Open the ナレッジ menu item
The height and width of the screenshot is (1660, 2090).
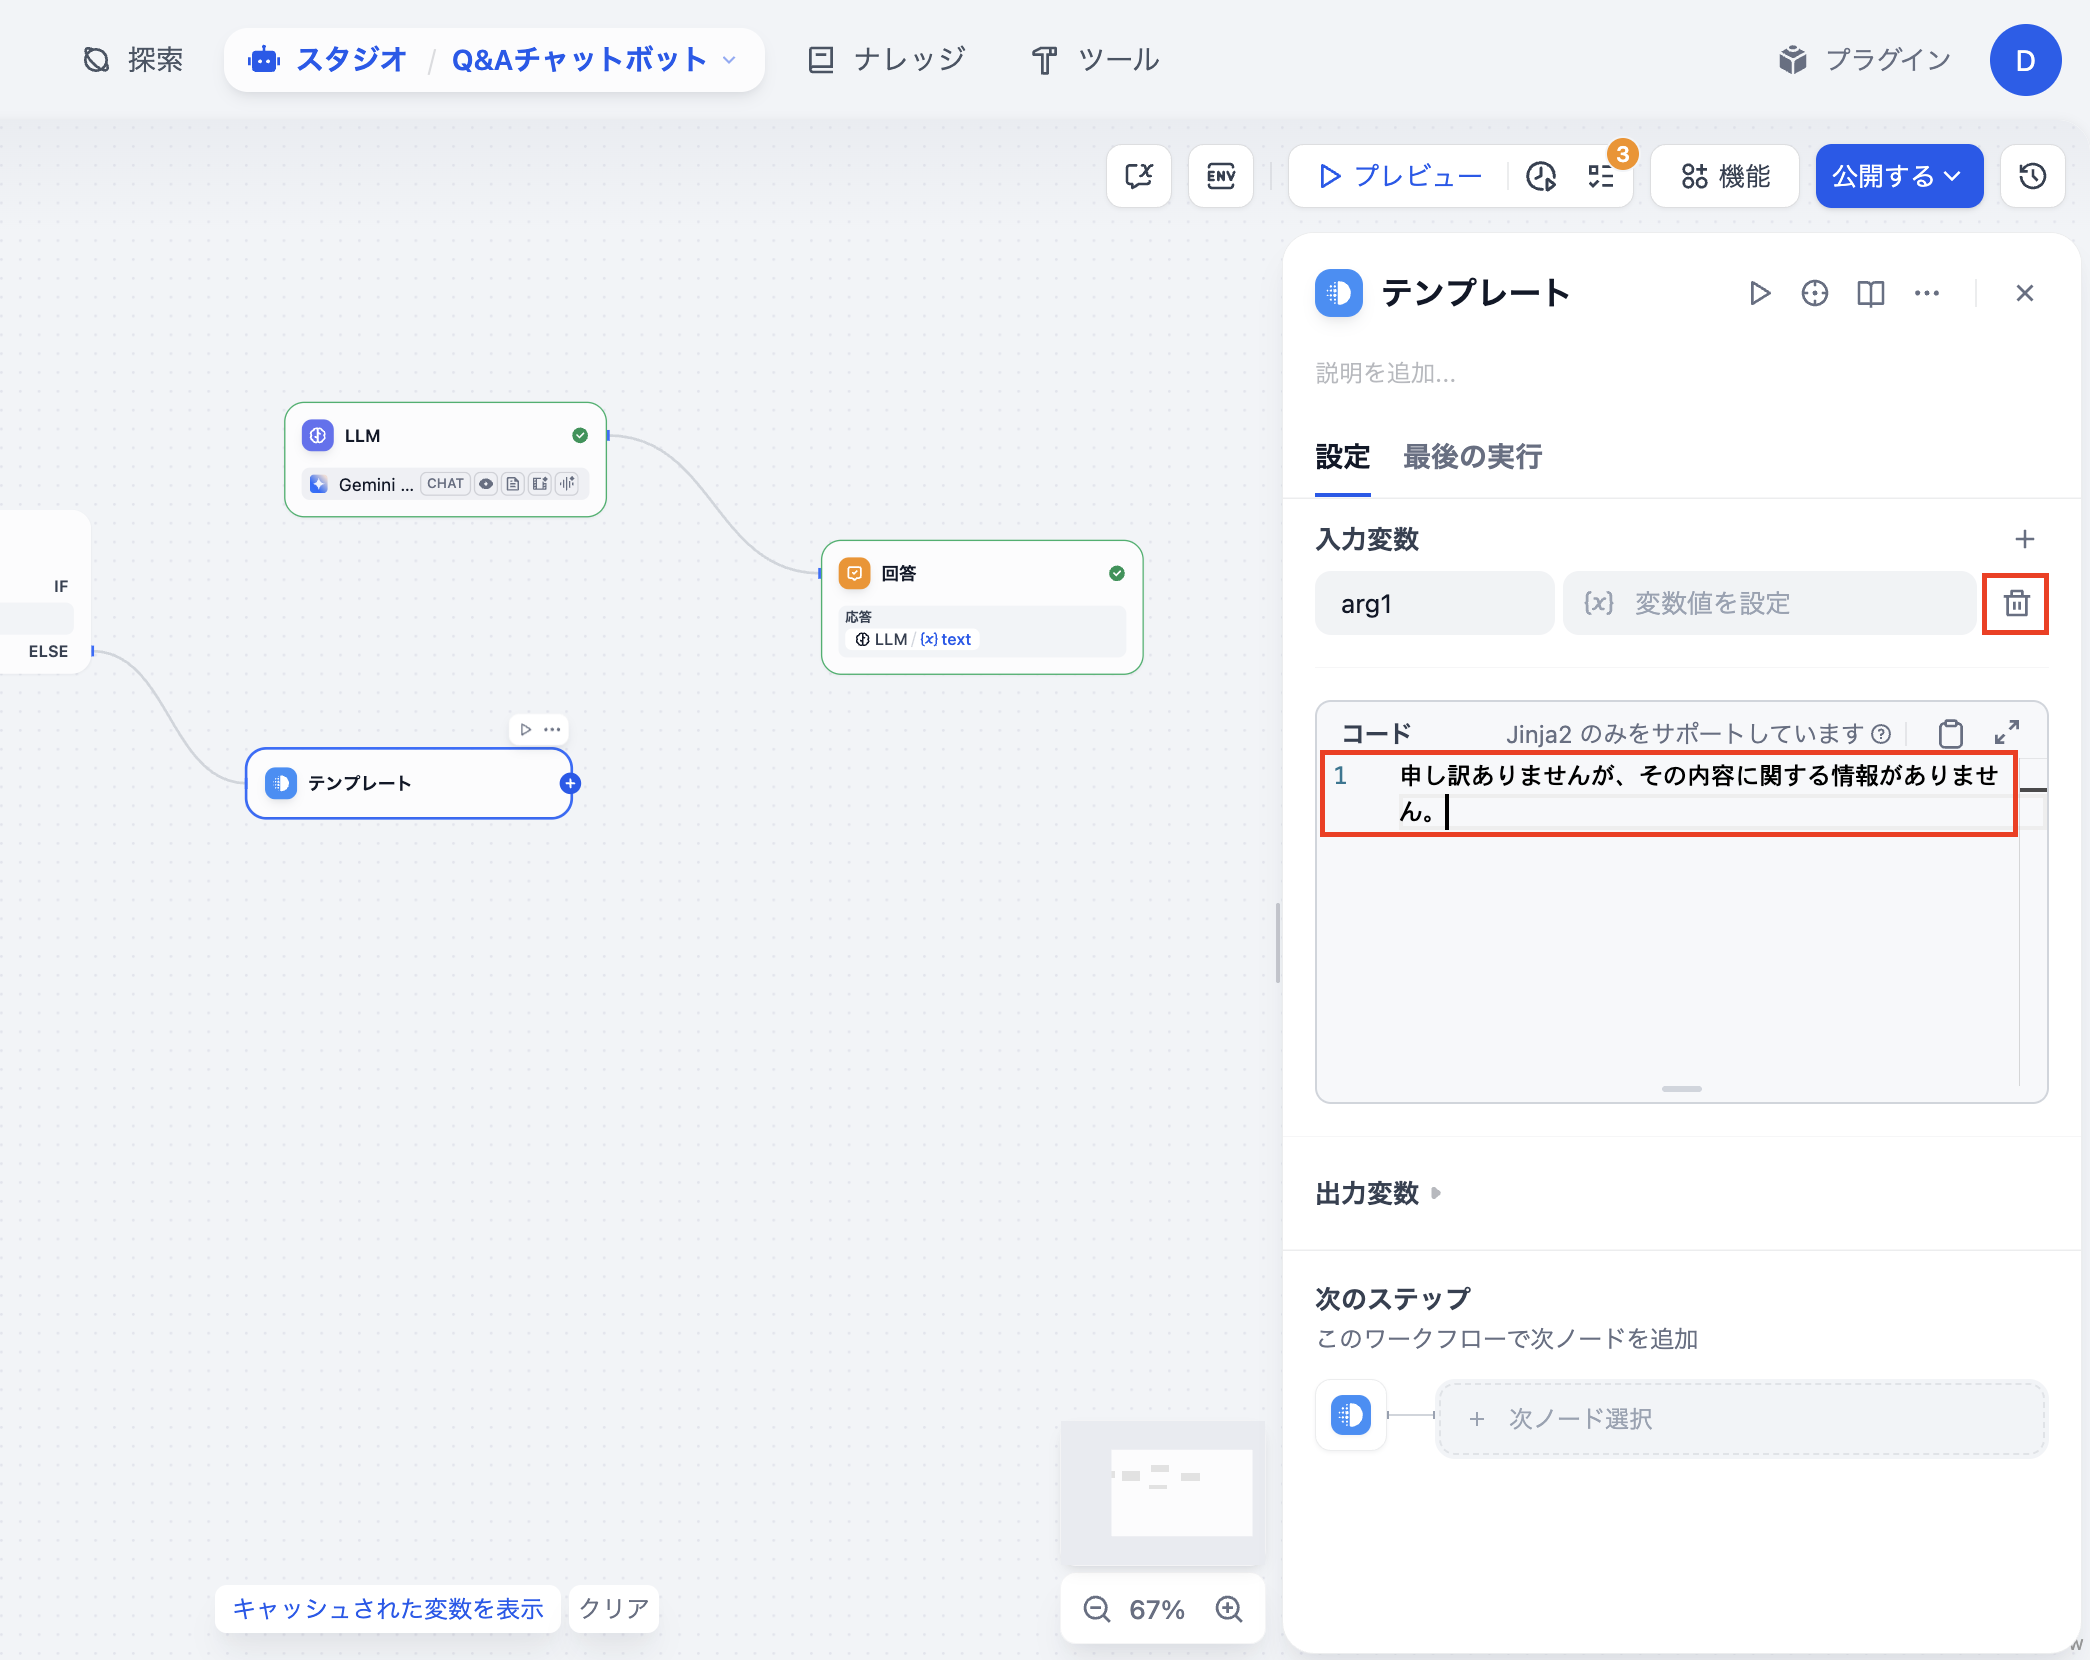[886, 59]
